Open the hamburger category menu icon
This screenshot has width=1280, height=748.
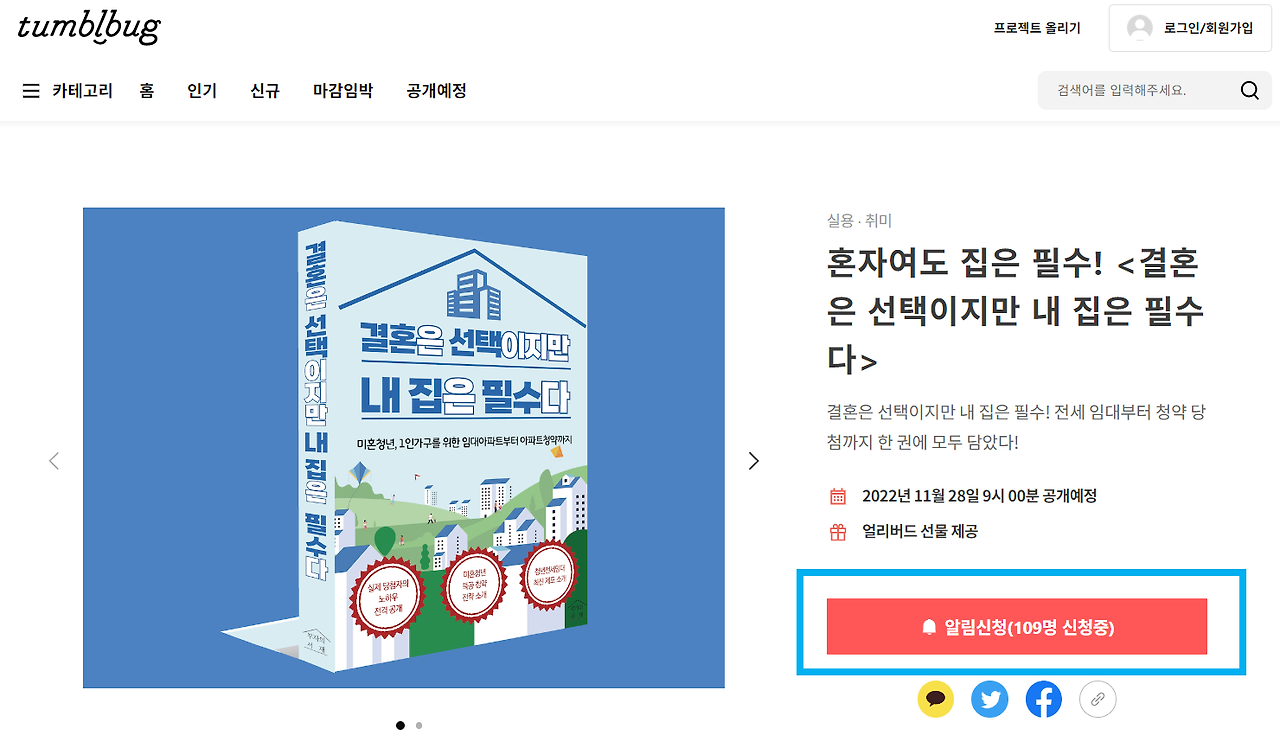(31, 91)
